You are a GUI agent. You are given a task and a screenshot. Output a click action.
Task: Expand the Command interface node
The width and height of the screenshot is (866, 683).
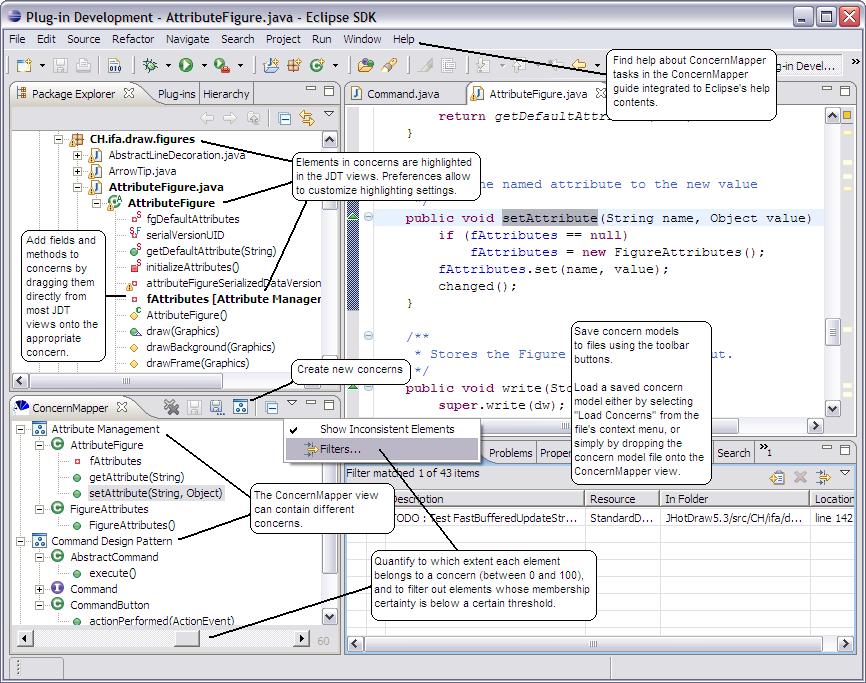tap(40, 589)
